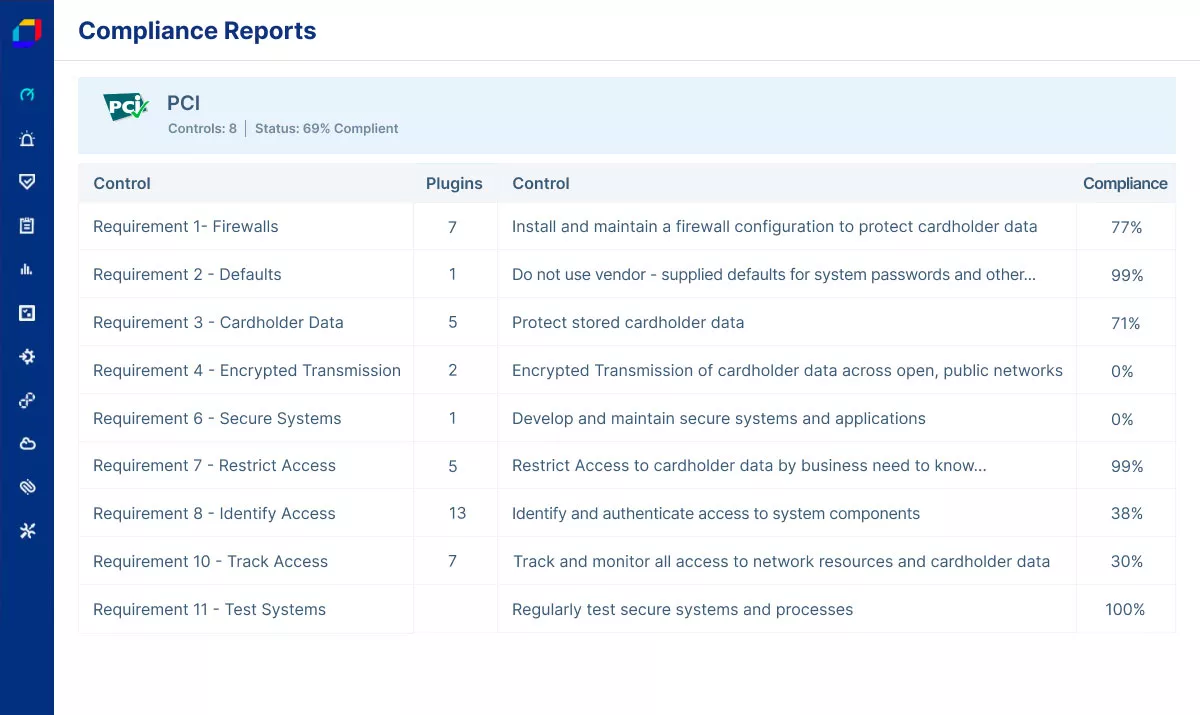Click plugin count 5 for Restrict Access

tap(453, 465)
